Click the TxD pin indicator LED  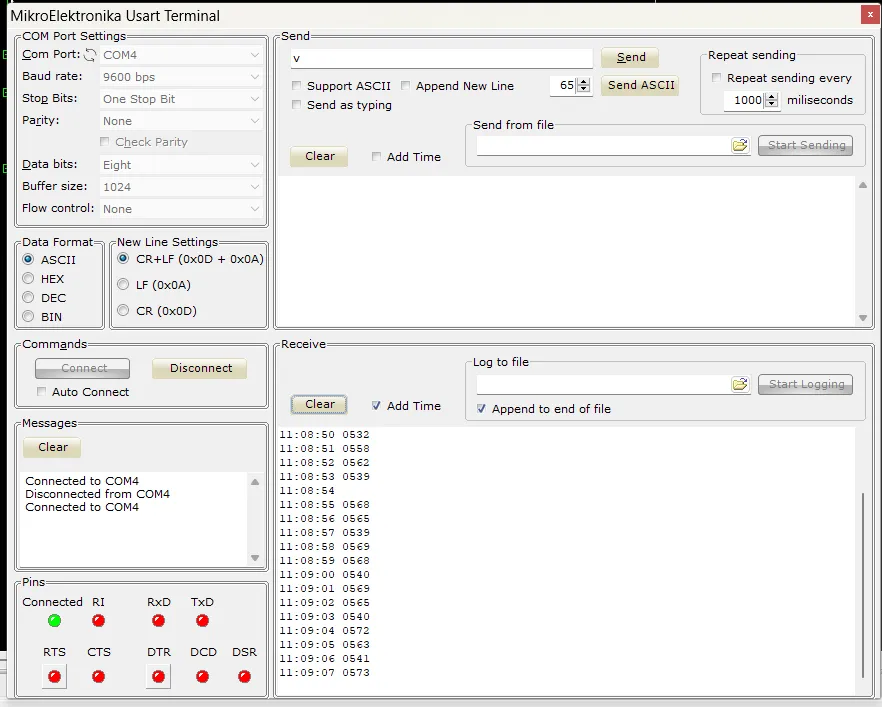(x=202, y=620)
